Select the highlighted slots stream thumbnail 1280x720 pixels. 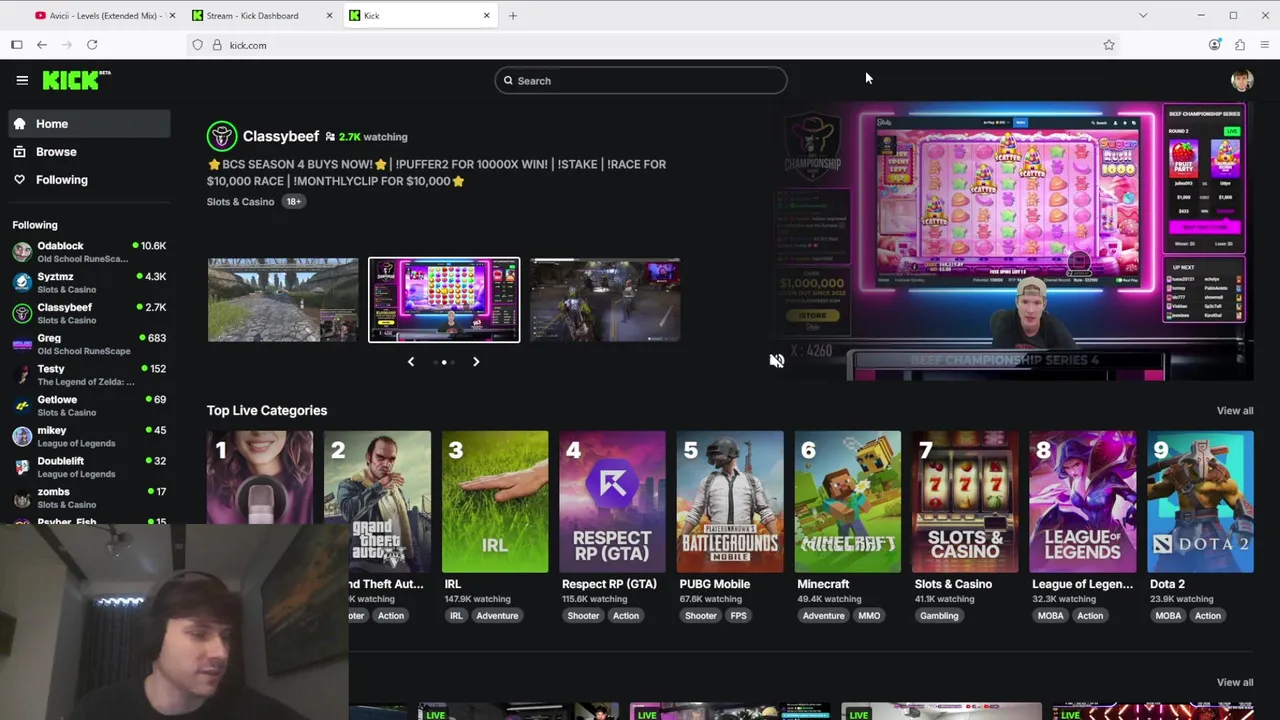click(x=444, y=300)
